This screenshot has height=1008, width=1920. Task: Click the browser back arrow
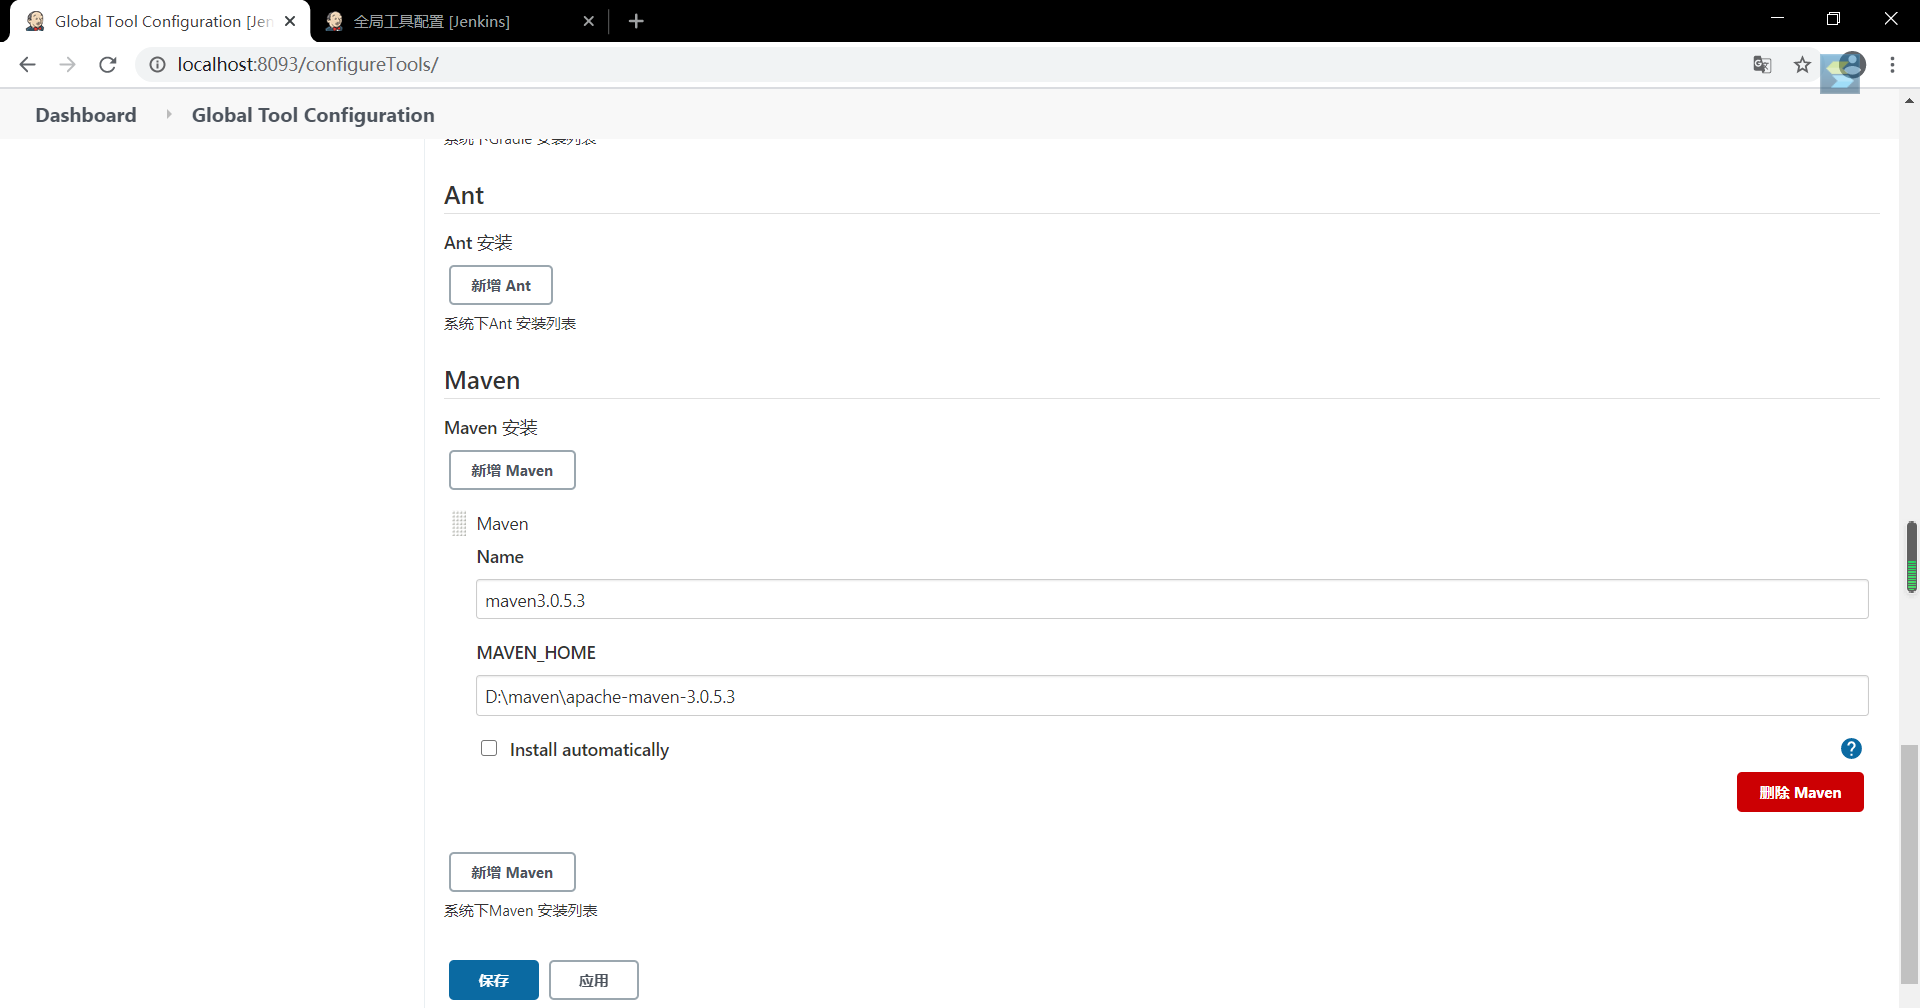tap(27, 64)
